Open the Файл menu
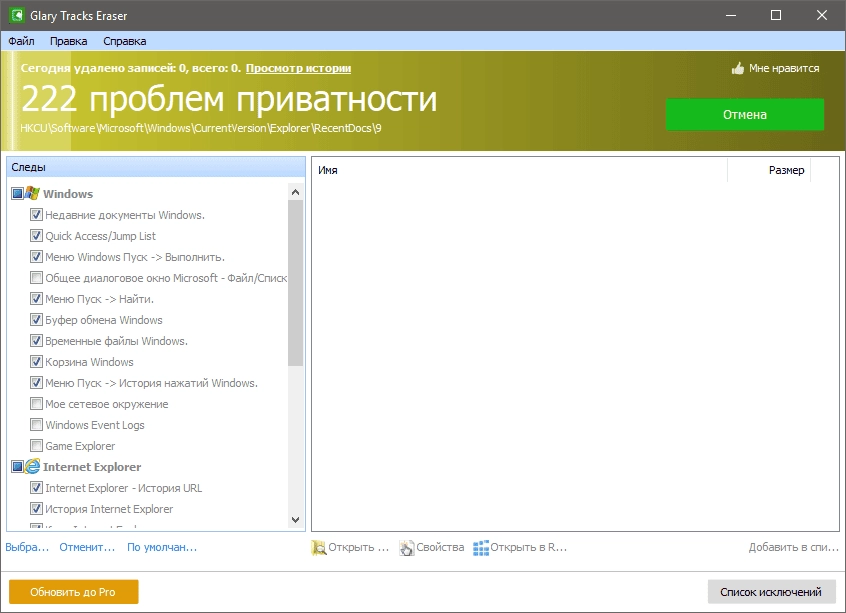This screenshot has width=846, height=613. tap(21, 41)
